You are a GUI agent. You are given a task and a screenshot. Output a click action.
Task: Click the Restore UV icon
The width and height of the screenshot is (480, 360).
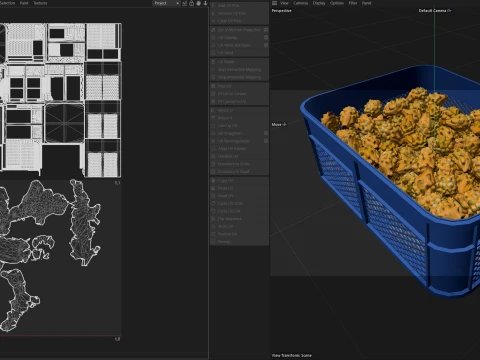213,234
